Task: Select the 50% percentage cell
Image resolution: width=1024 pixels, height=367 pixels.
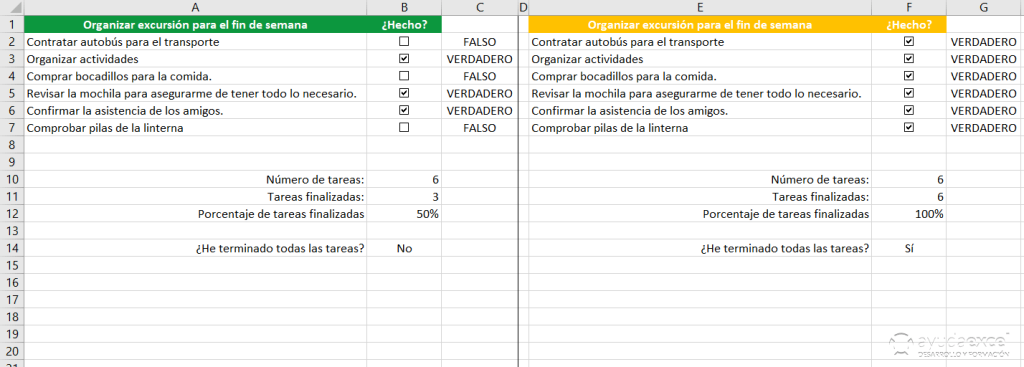Action: tap(404, 214)
